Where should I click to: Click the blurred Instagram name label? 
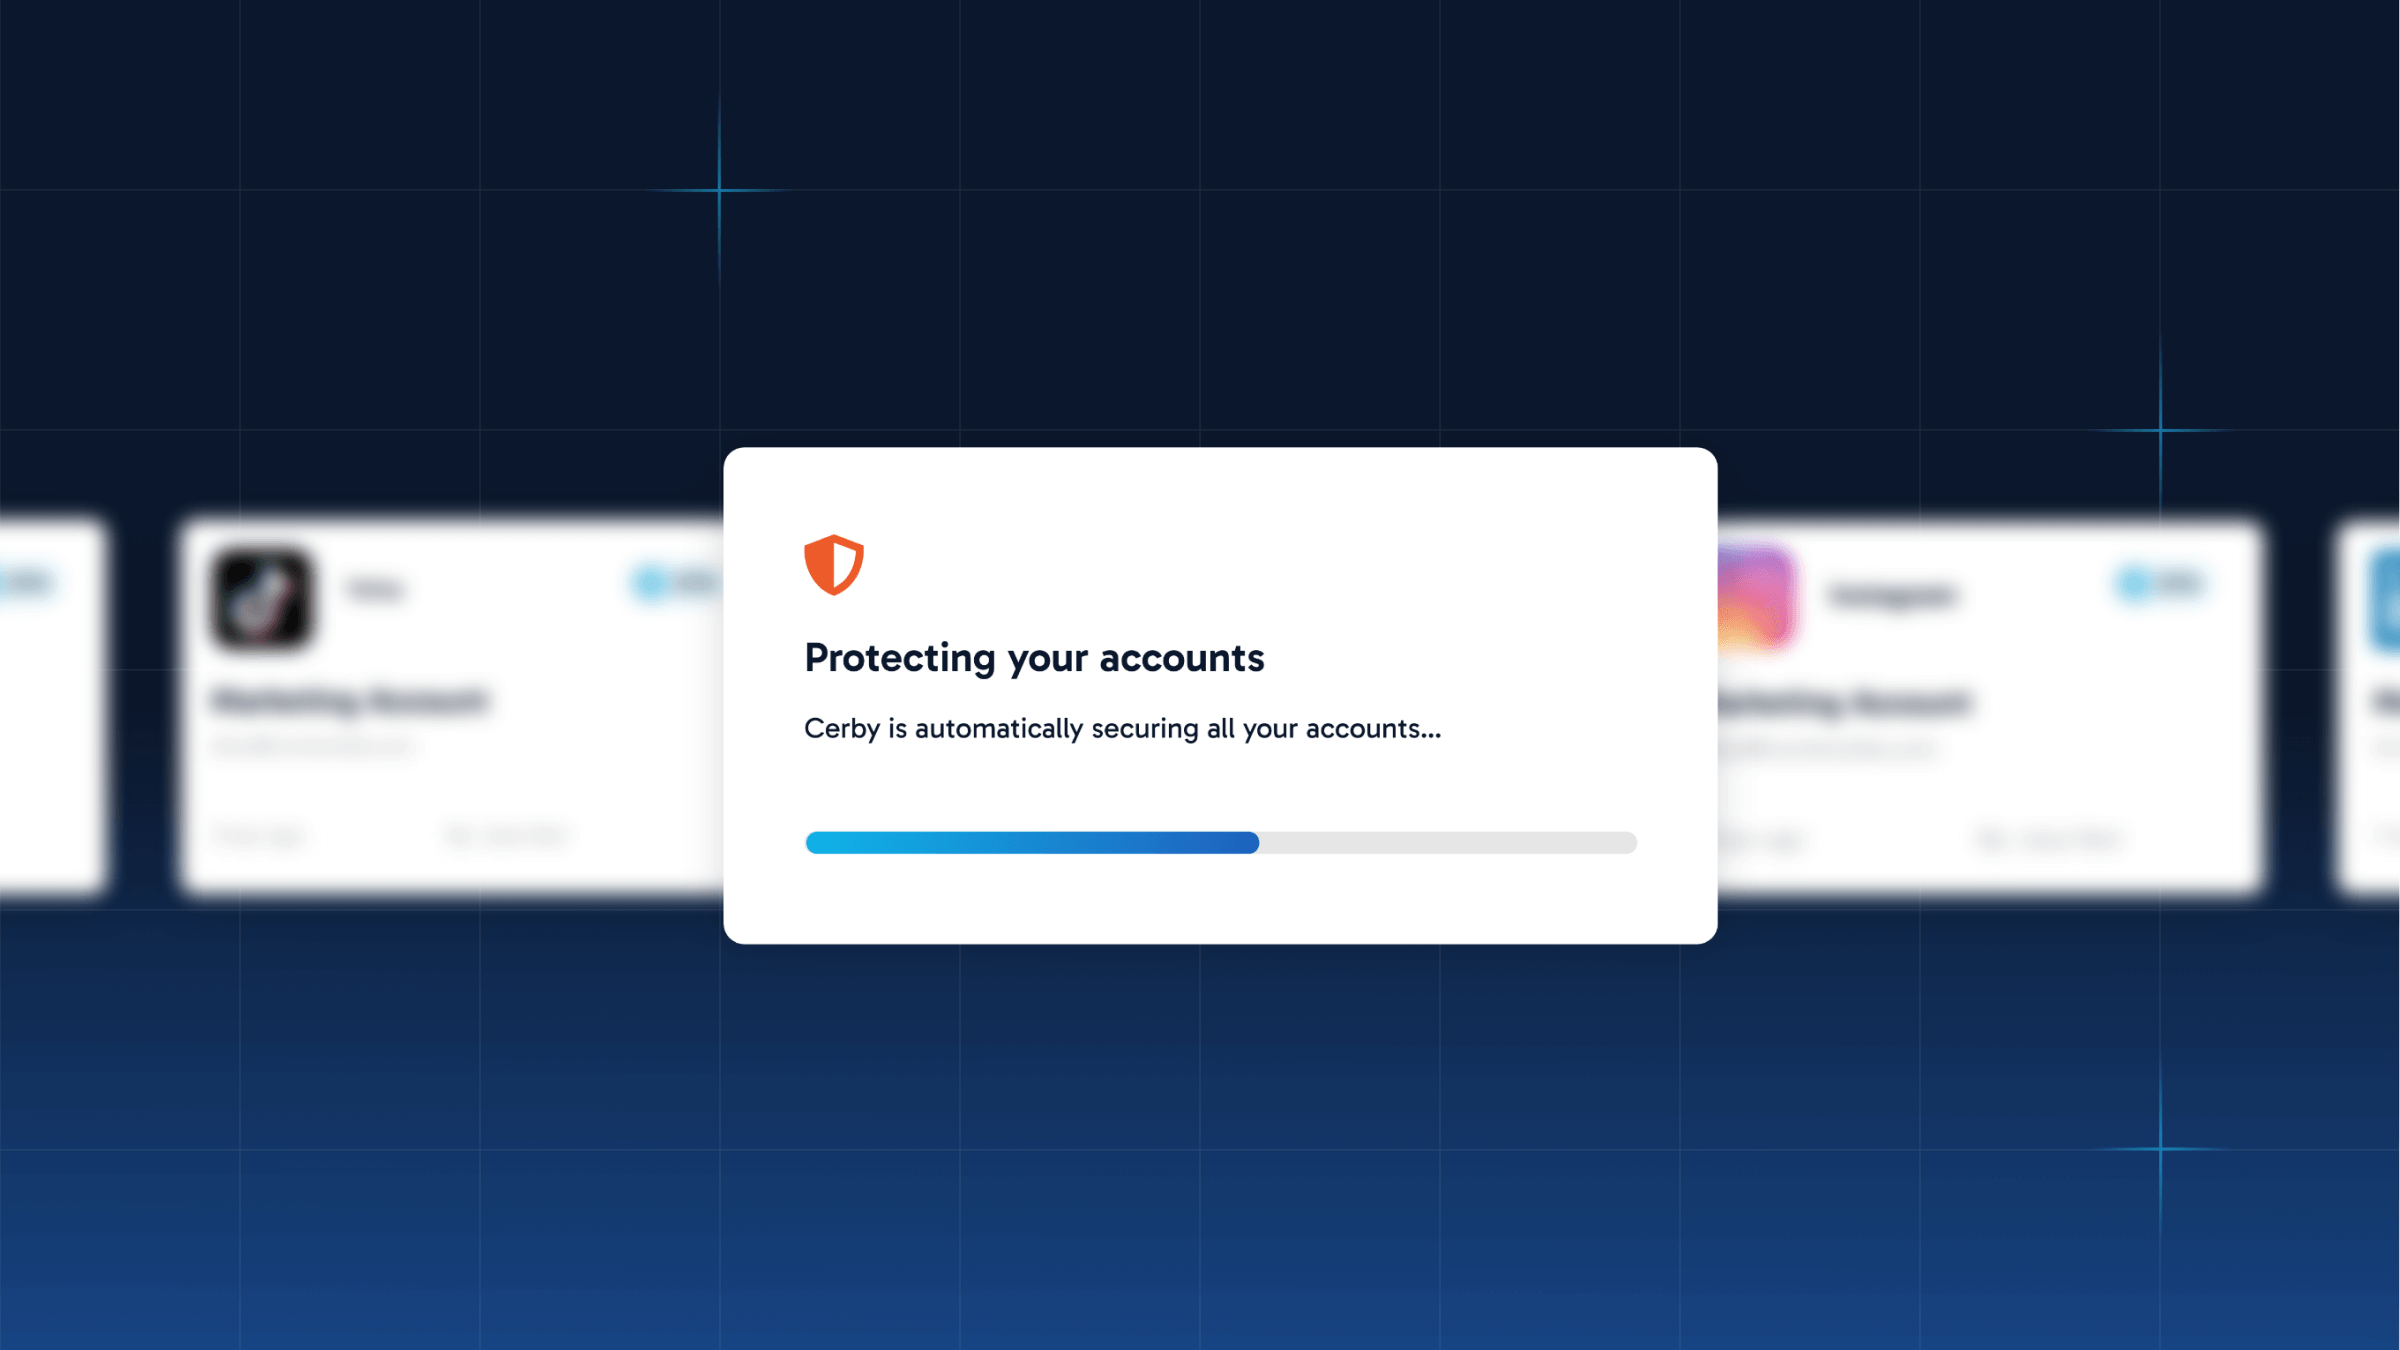click(1892, 596)
